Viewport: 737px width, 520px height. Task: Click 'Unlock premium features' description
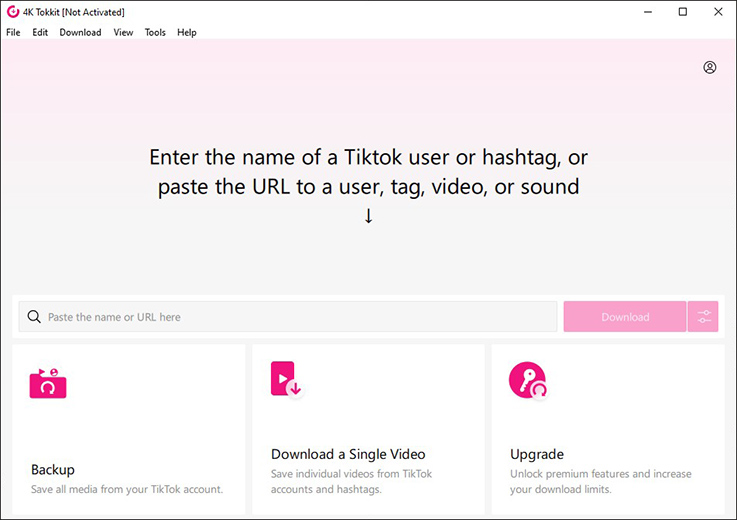coord(601,481)
